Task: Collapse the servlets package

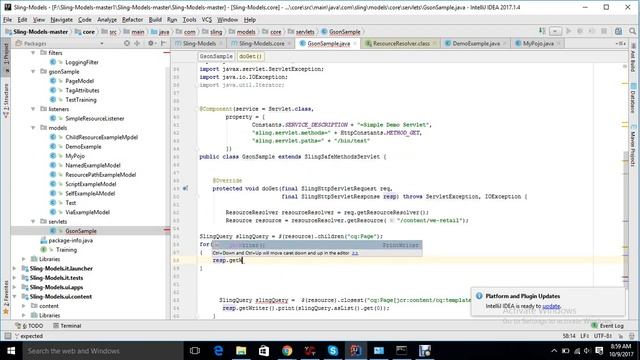Action: 33,221
